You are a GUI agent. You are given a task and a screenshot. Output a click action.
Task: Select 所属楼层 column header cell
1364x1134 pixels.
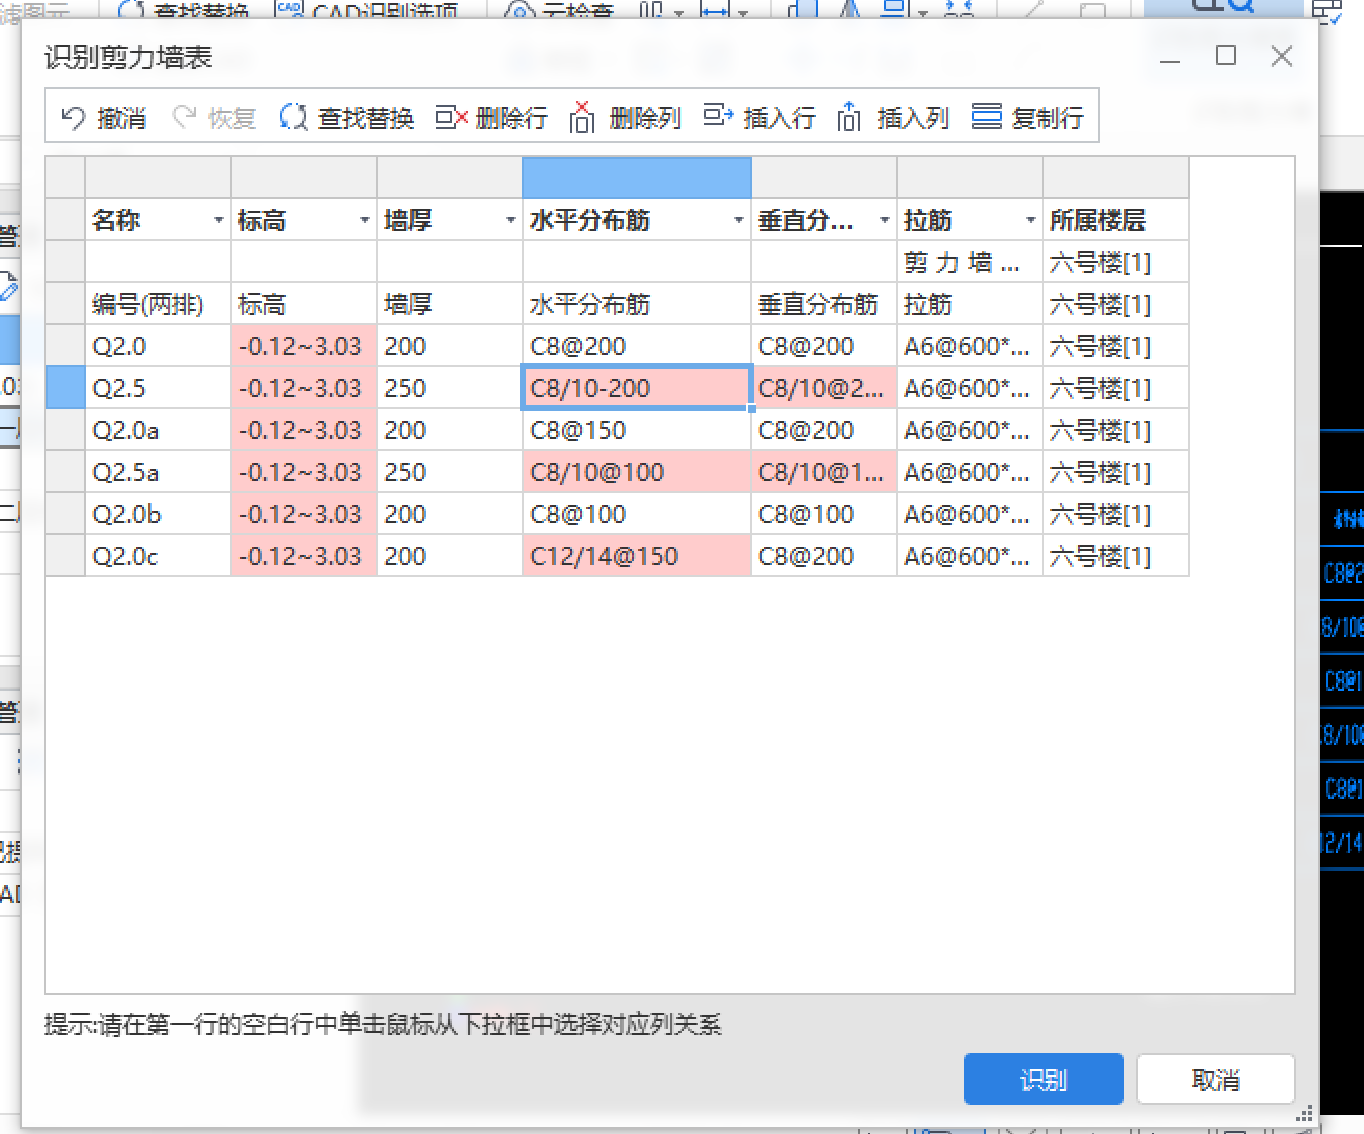pyautogui.click(x=1116, y=220)
